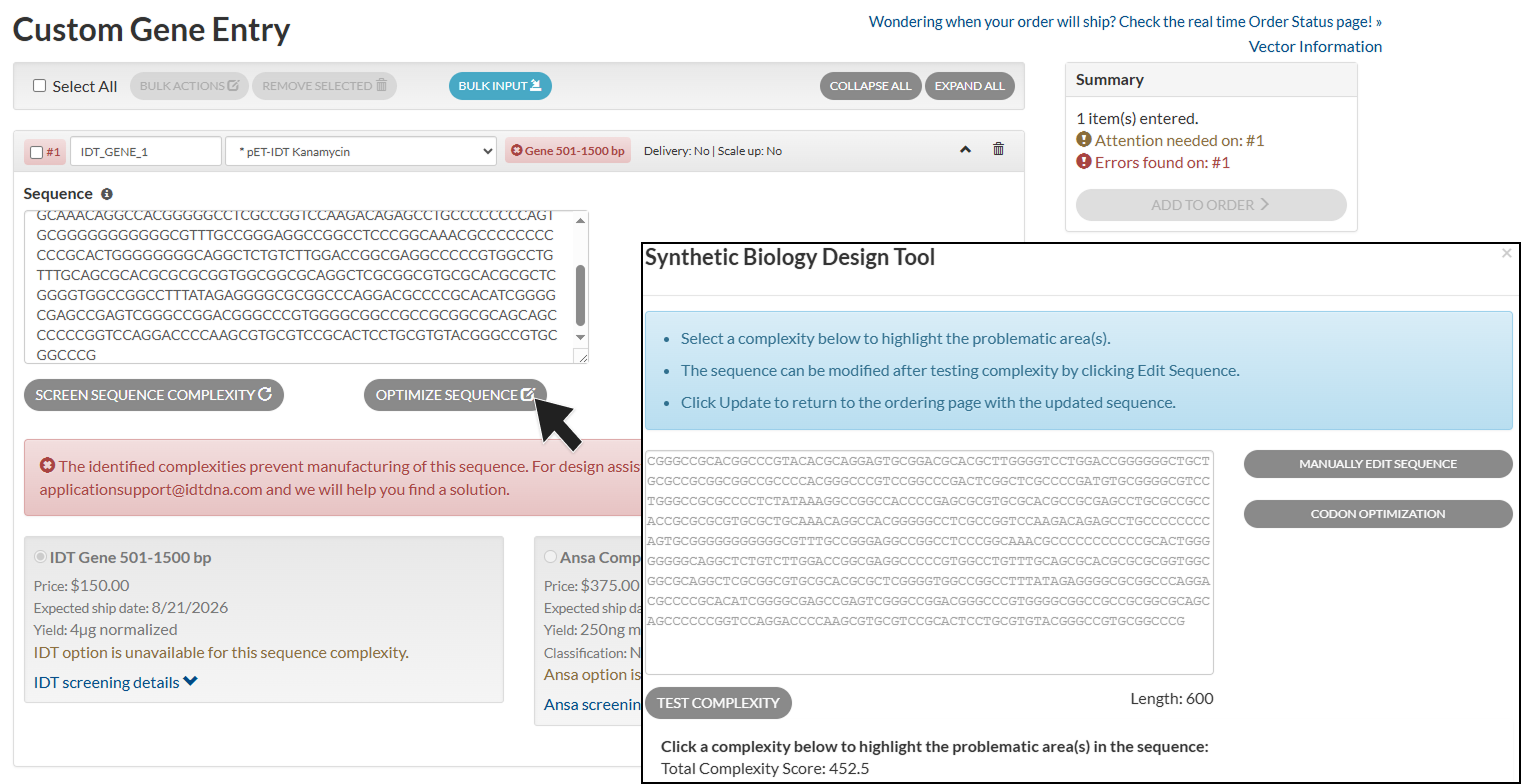This screenshot has width=1521, height=784.
Task: Click Expand All
Action: point(970,86)
